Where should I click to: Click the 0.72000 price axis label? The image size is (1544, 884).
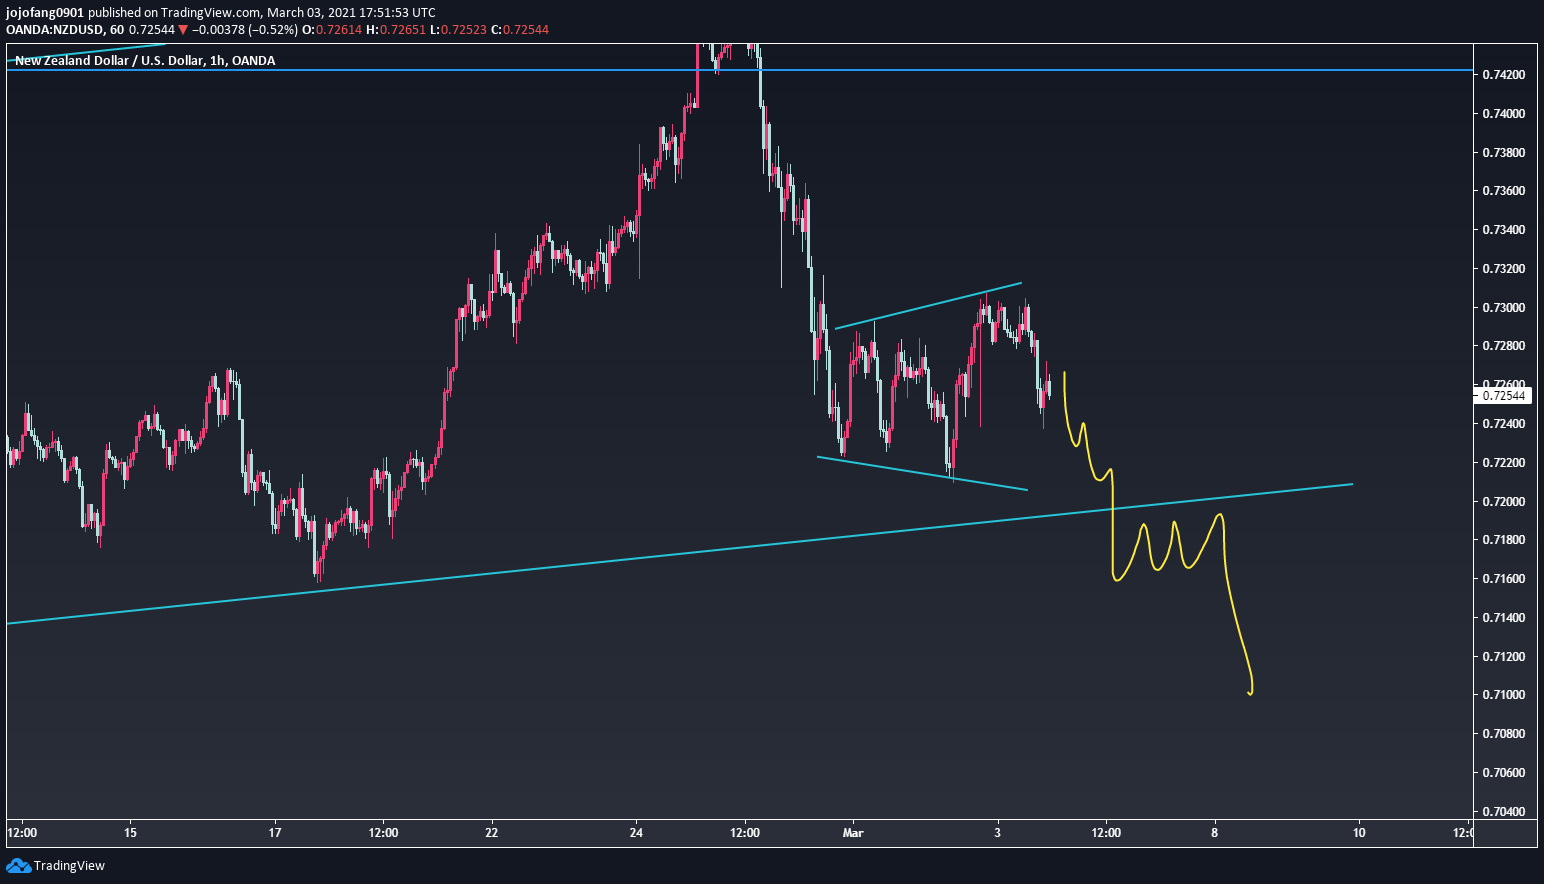tap(1503, 501)
